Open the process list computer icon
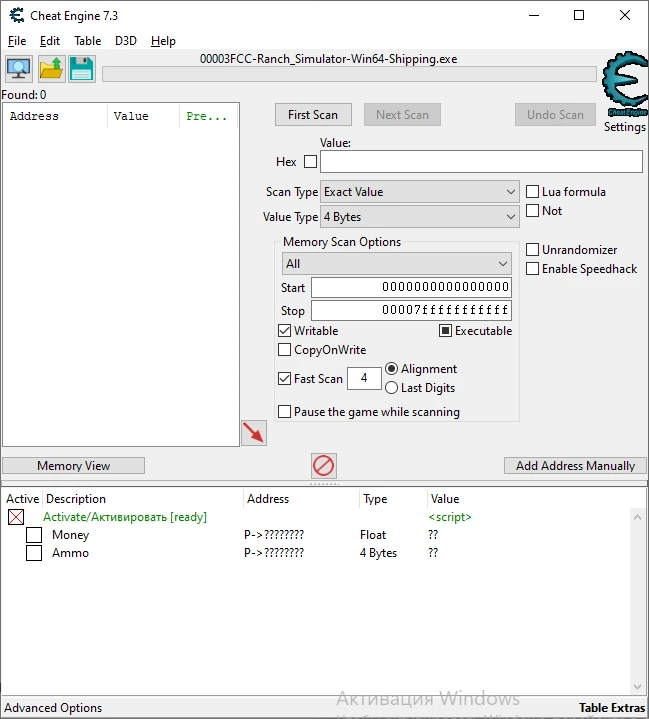Viewport: 649px width, 719px height. tap(19, 69)
